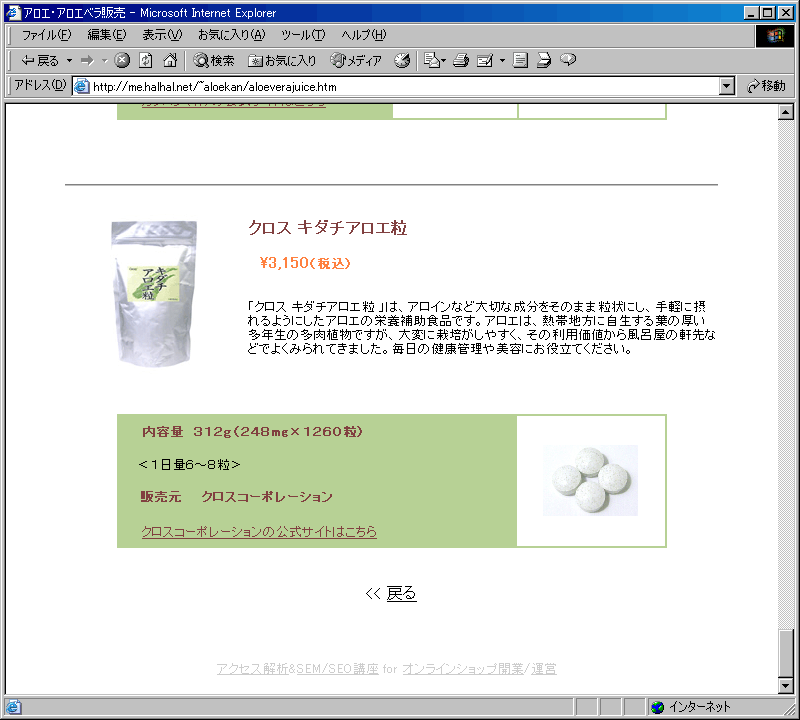Screen dimensions: 800x720
Task: Stop page loading with the Stop icon
Action: tap(121, 61)
